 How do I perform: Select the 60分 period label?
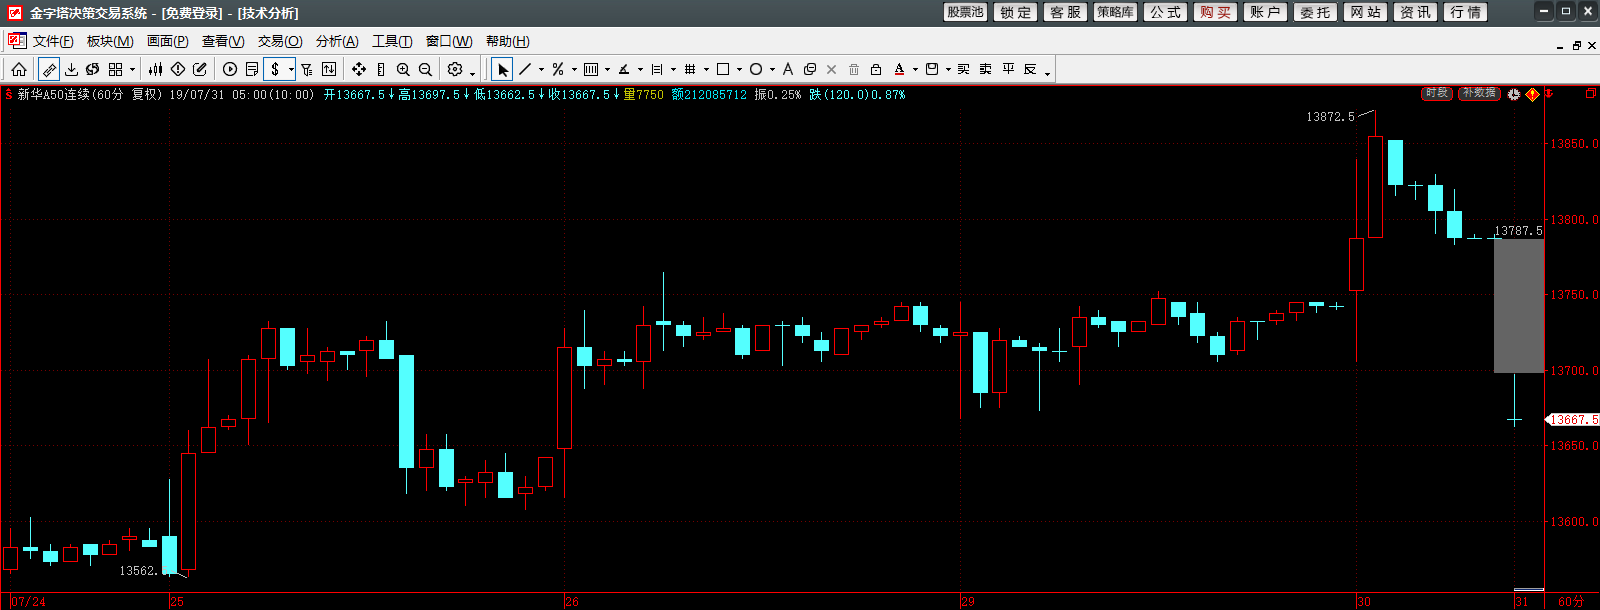1571,601
